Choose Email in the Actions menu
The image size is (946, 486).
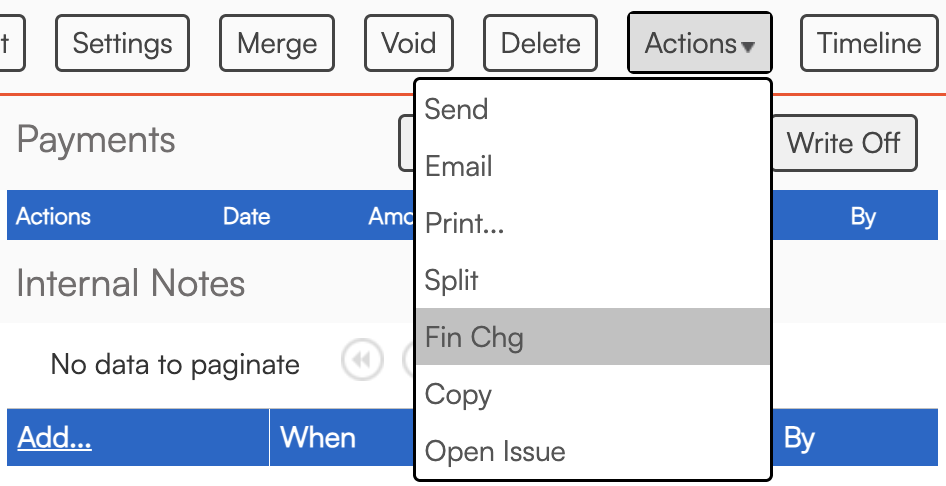pos(459,166)
